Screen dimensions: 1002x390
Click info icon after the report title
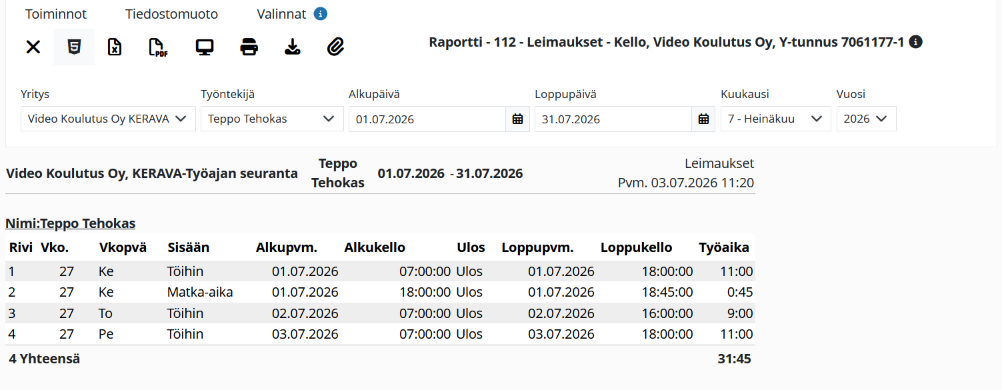pos(916,42)
